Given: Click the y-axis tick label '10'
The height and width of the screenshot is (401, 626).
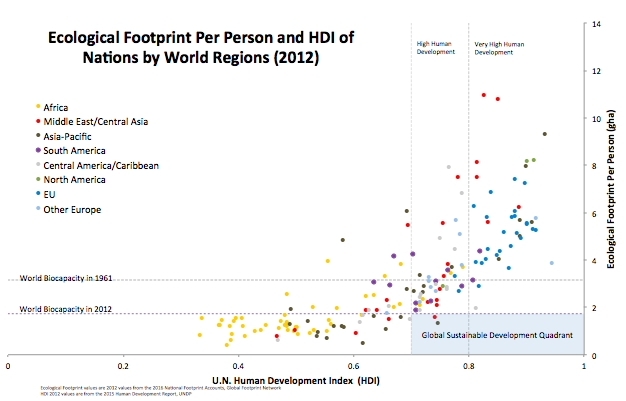Looking at the screenshot, I should pyautogui.click(x=596, y=119).
